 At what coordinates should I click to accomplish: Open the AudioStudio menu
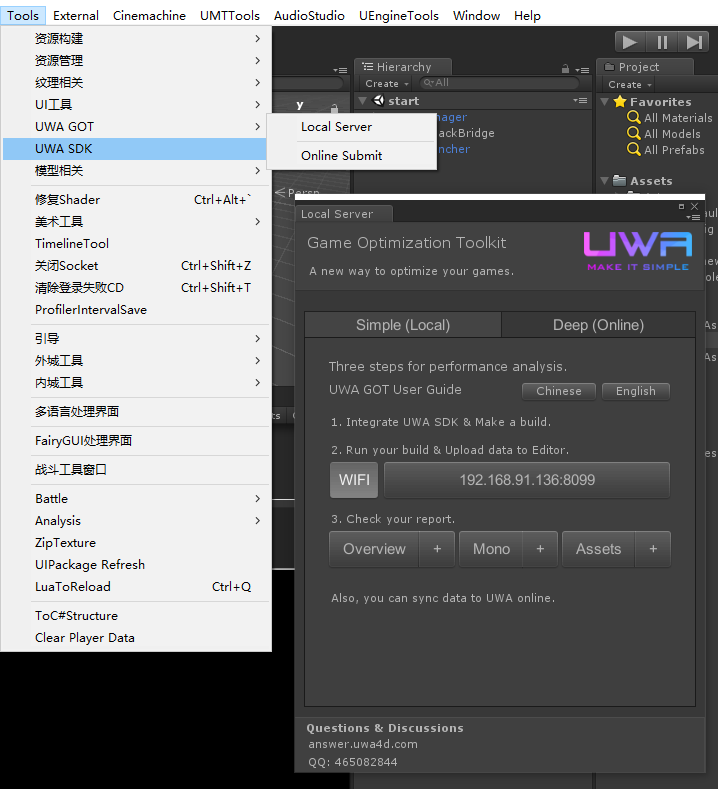309,16
